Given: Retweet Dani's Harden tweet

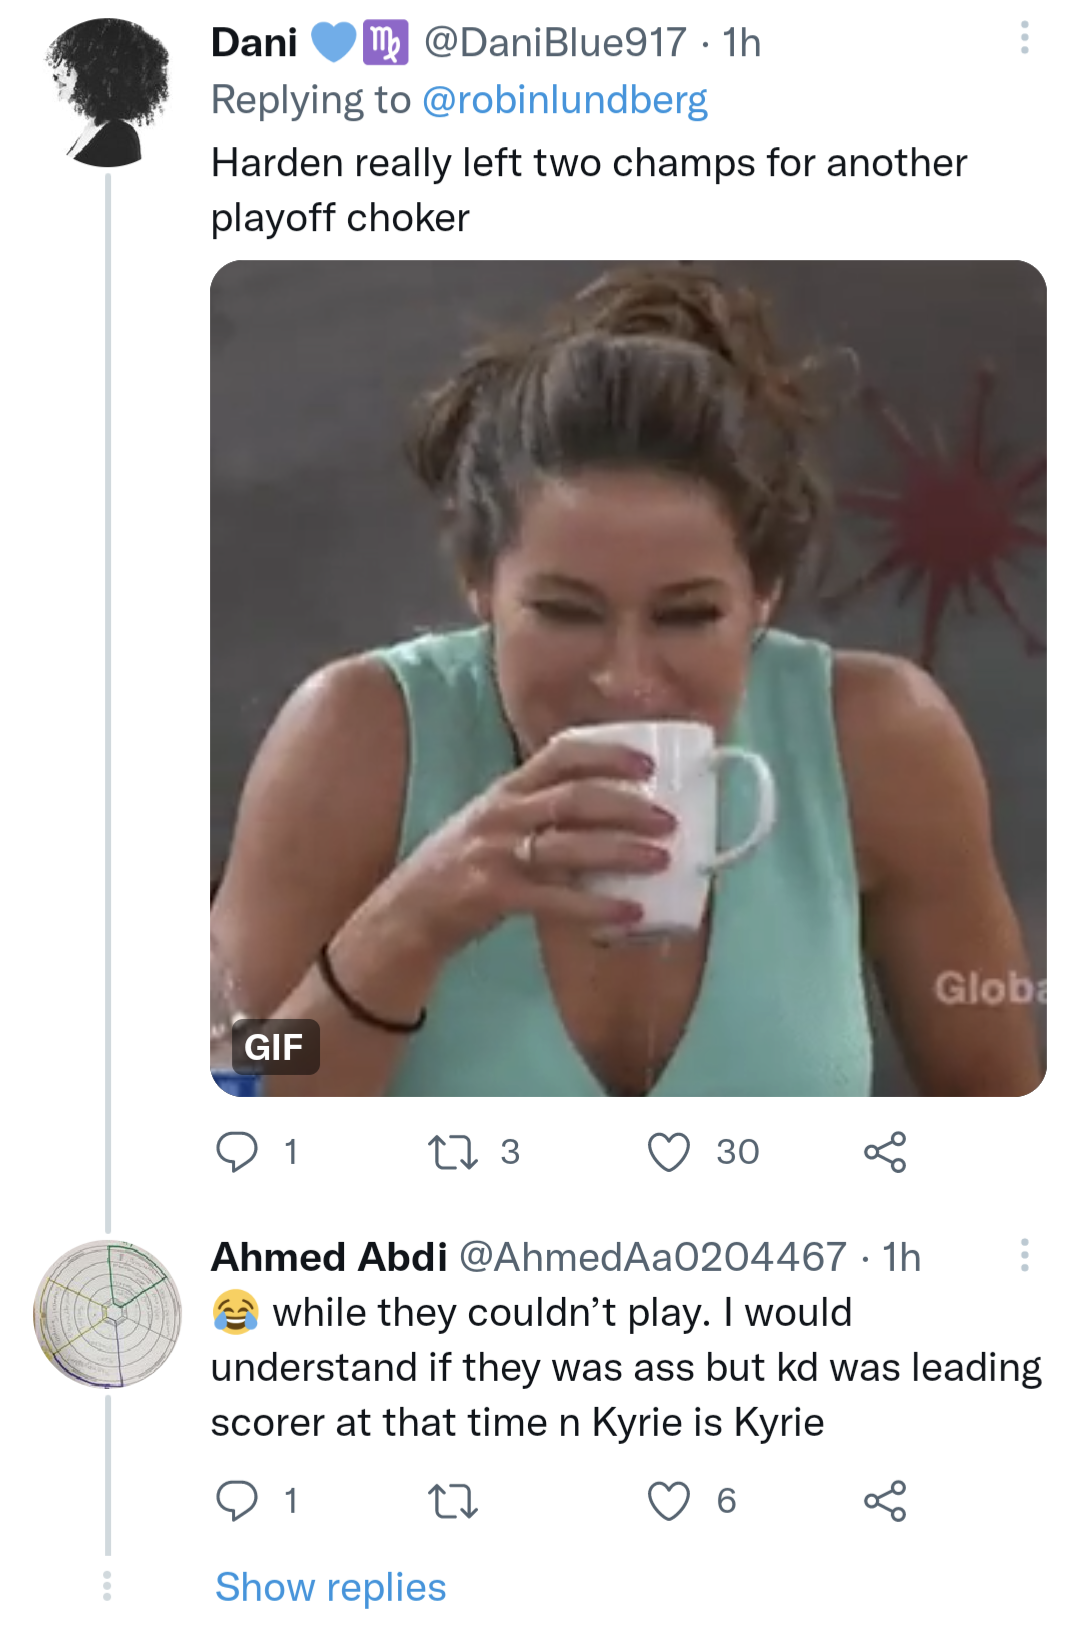Looking at the screenshot, I should [452, 1152].
